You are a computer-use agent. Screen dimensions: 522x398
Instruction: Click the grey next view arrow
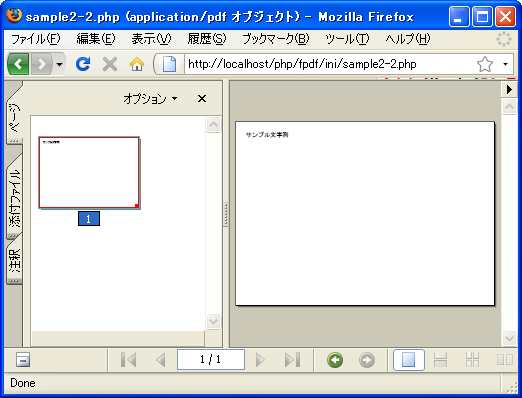point(367,360)
